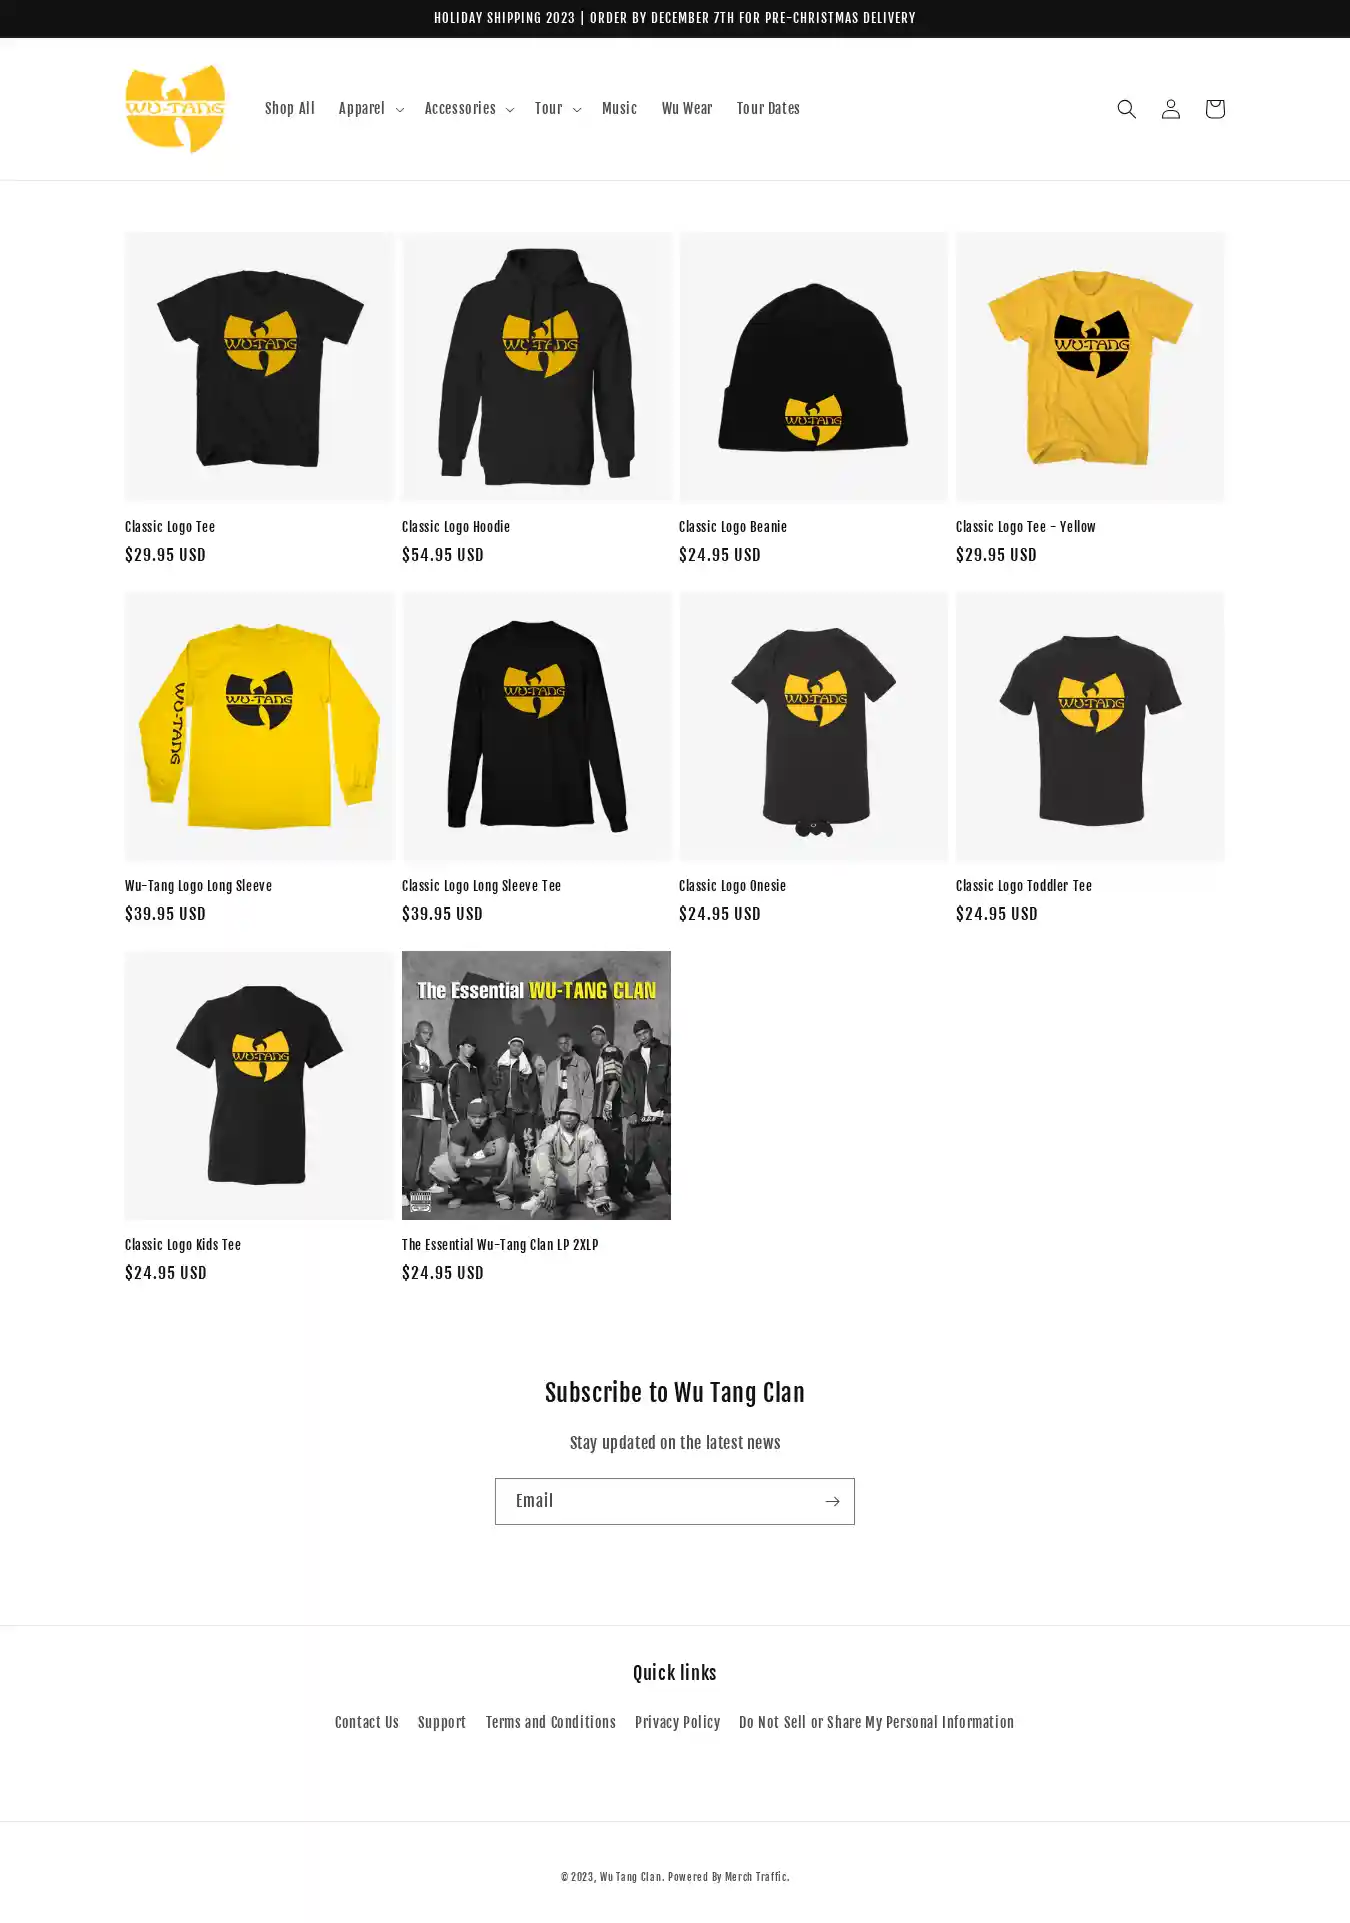Open the shopping cart bag icon
This screenshot has height=1923, width=1350.
pyautogui.click(x=1214, y=109)
